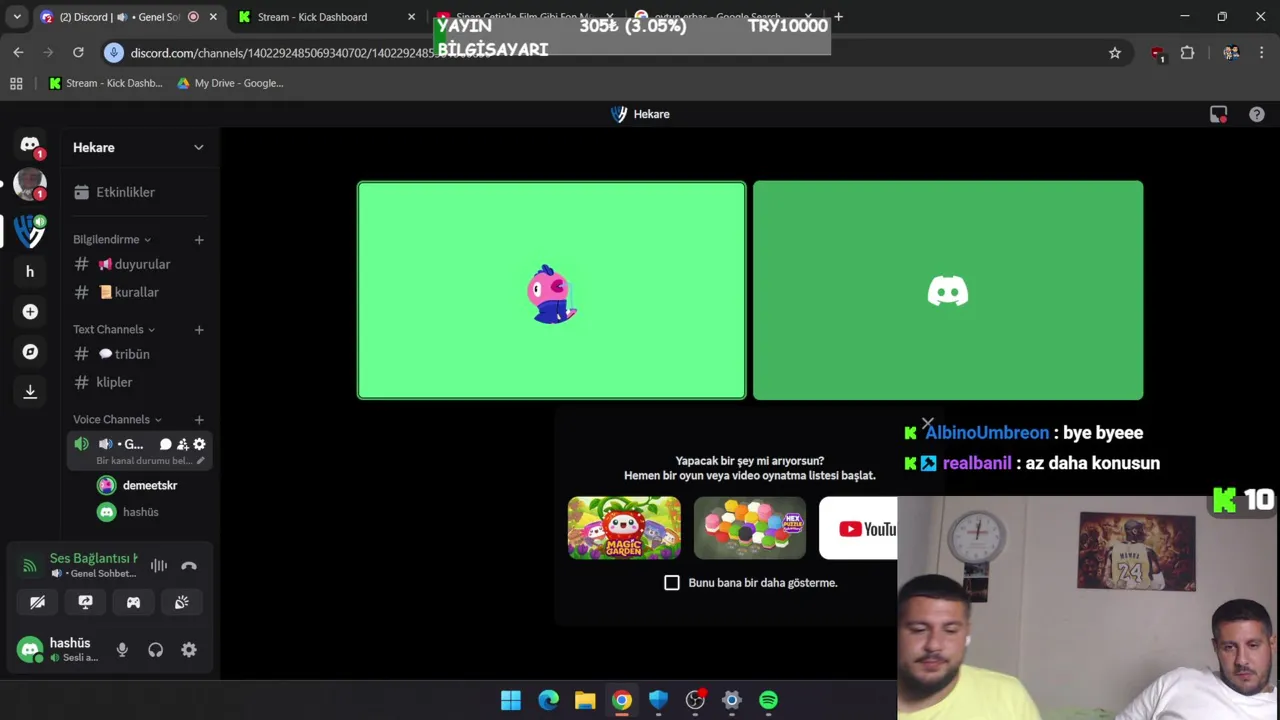
Task: Collapse the Text Channels category
Action: click(x=114, y=330)
